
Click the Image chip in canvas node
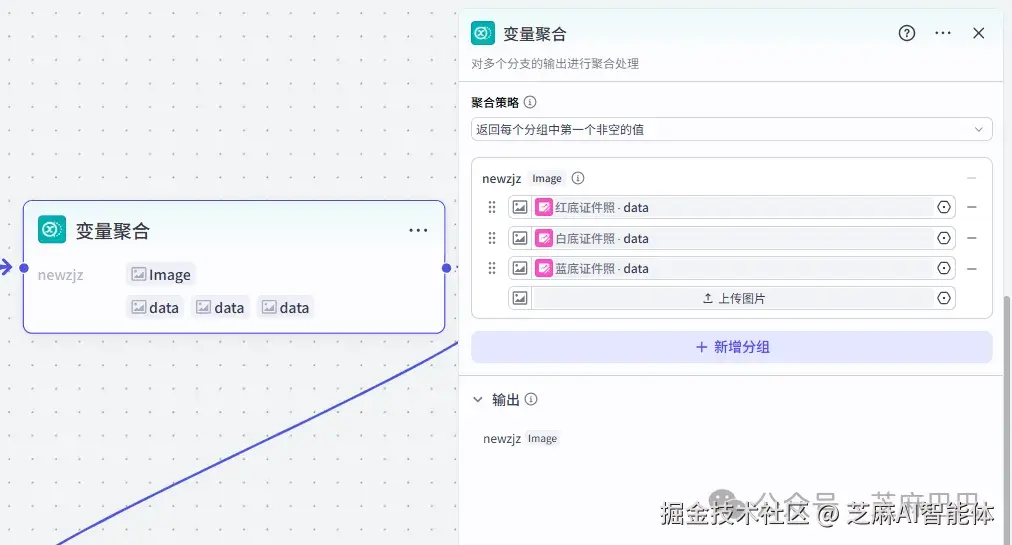[161, 274]
